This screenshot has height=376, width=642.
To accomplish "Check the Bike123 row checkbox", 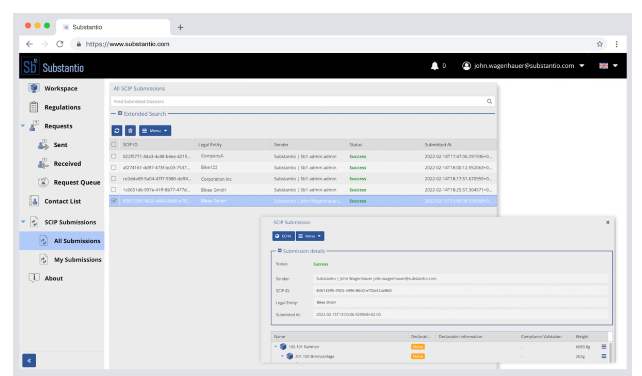I will (x=114, y=168).
